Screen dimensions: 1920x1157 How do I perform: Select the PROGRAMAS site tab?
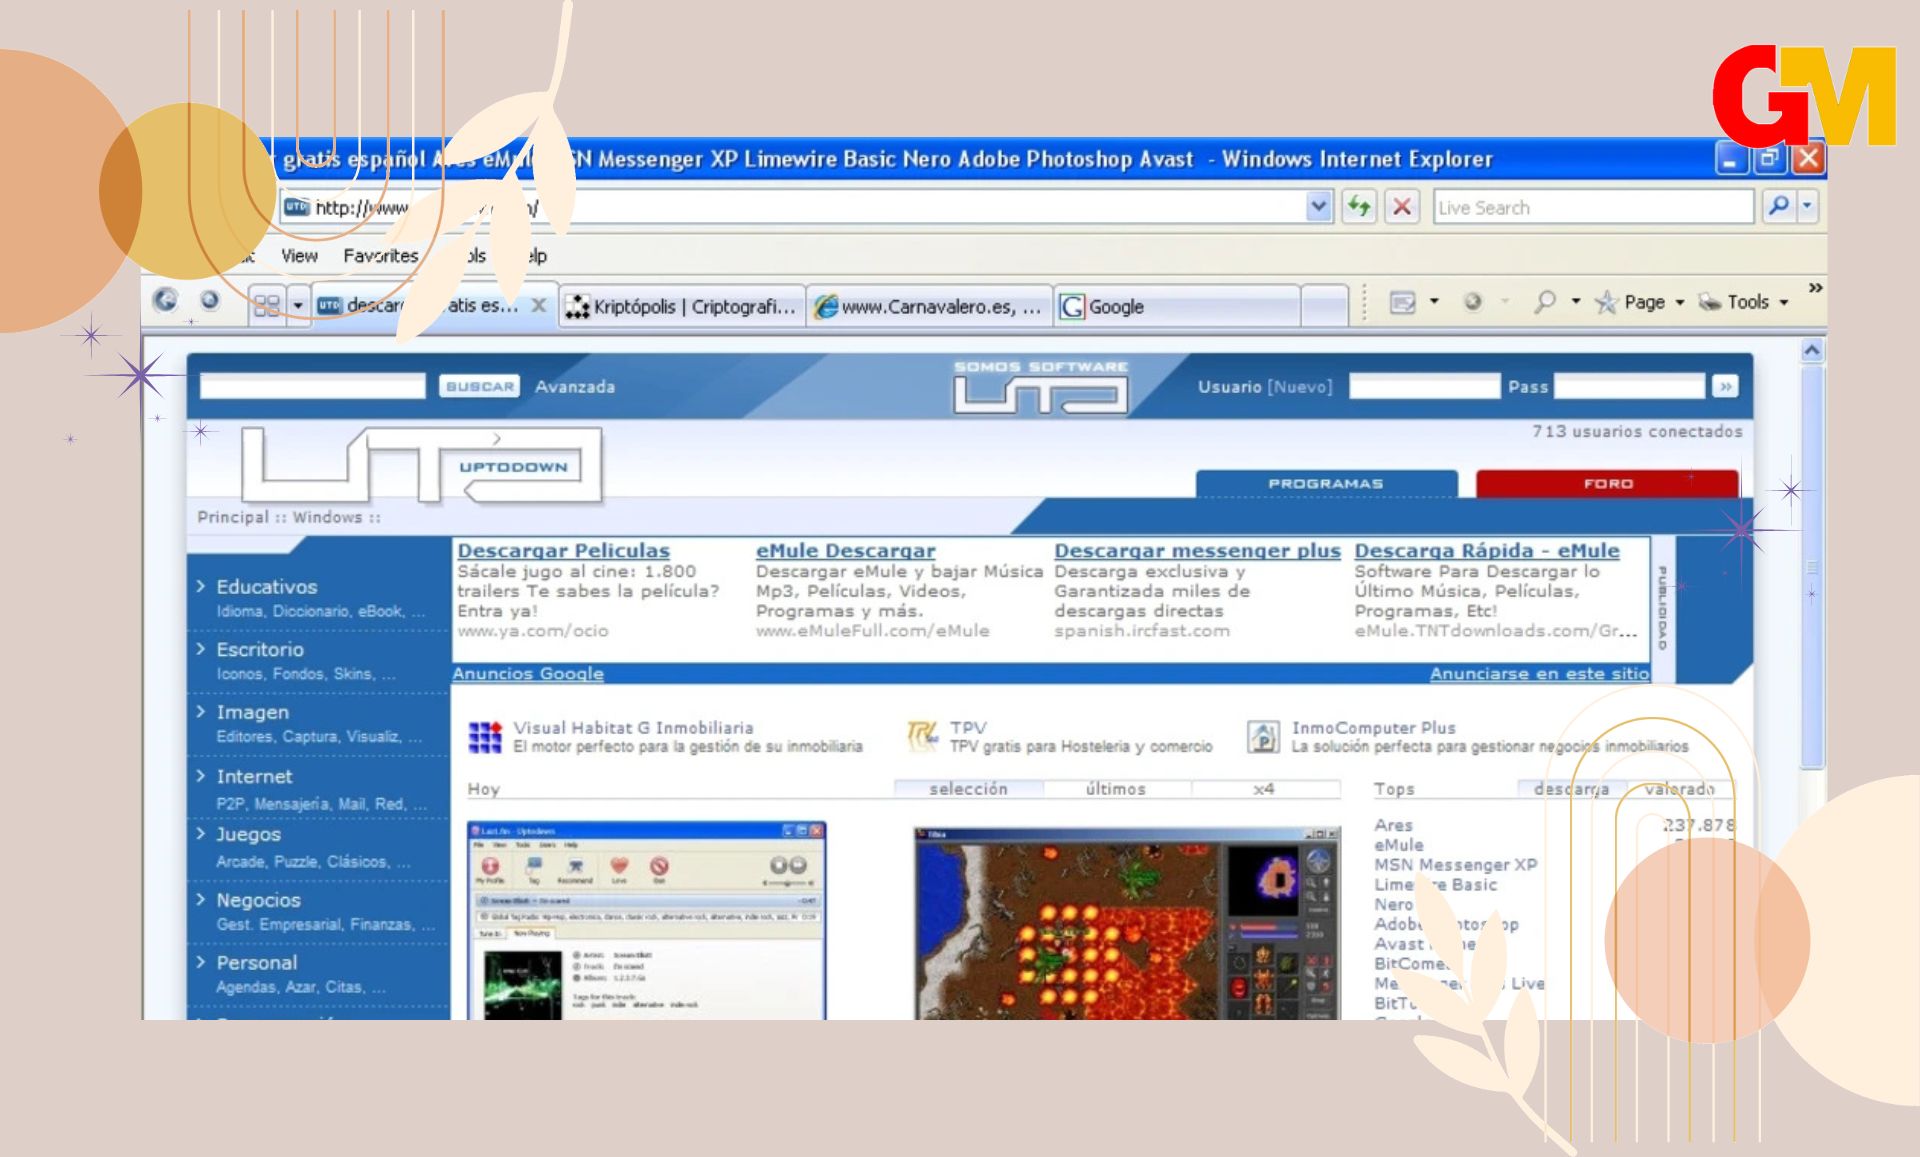point(1326,484)
